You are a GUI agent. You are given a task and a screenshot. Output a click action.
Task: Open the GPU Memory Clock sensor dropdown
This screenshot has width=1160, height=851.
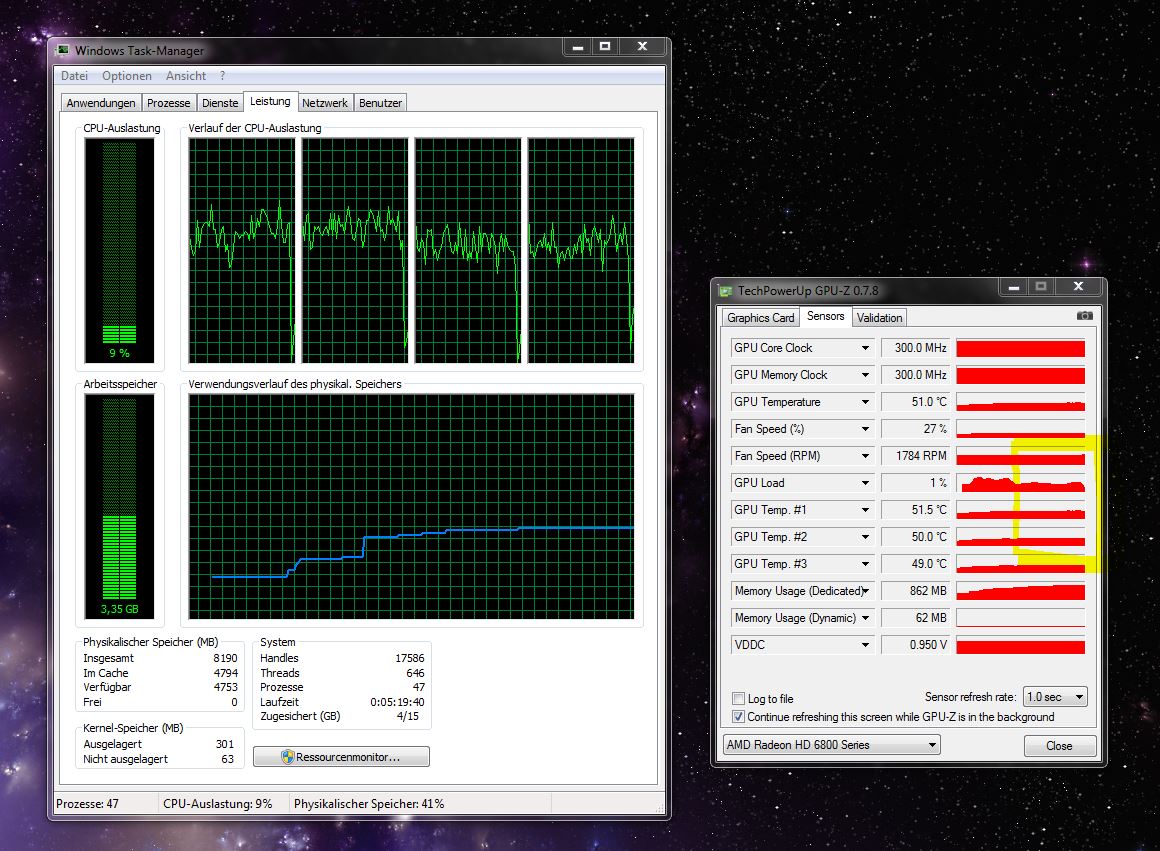point(865,375)
